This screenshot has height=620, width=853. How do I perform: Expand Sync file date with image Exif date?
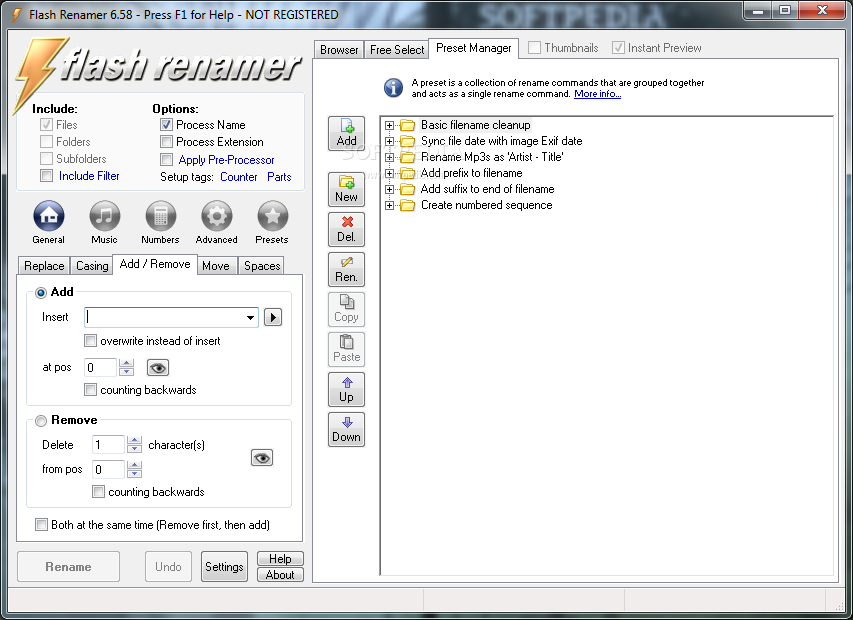click(x=389, y=141)
